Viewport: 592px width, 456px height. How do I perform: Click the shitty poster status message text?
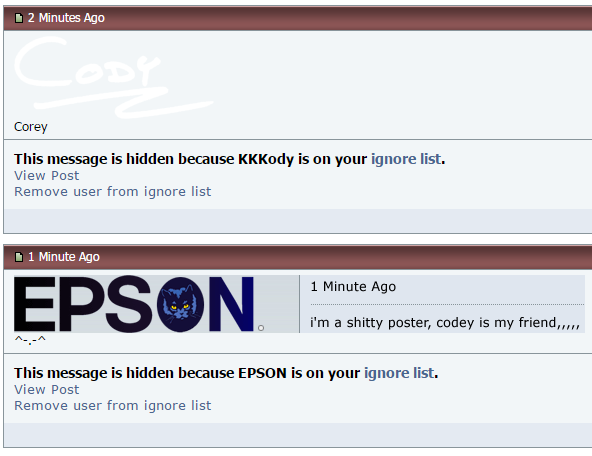coord(445,323)
